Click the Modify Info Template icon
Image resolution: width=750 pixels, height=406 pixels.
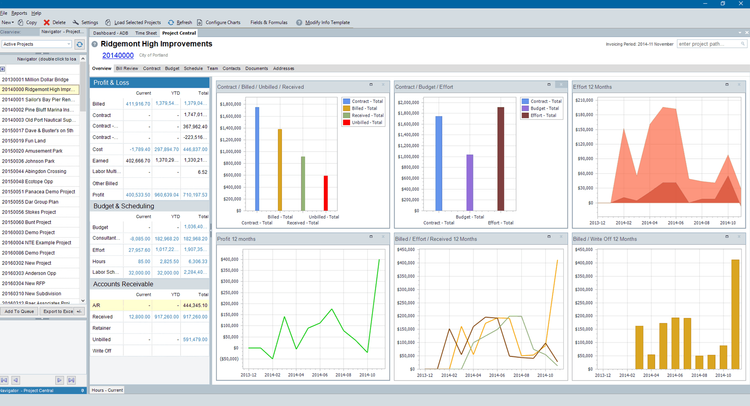pyautogui.click(x=299, y=22)
